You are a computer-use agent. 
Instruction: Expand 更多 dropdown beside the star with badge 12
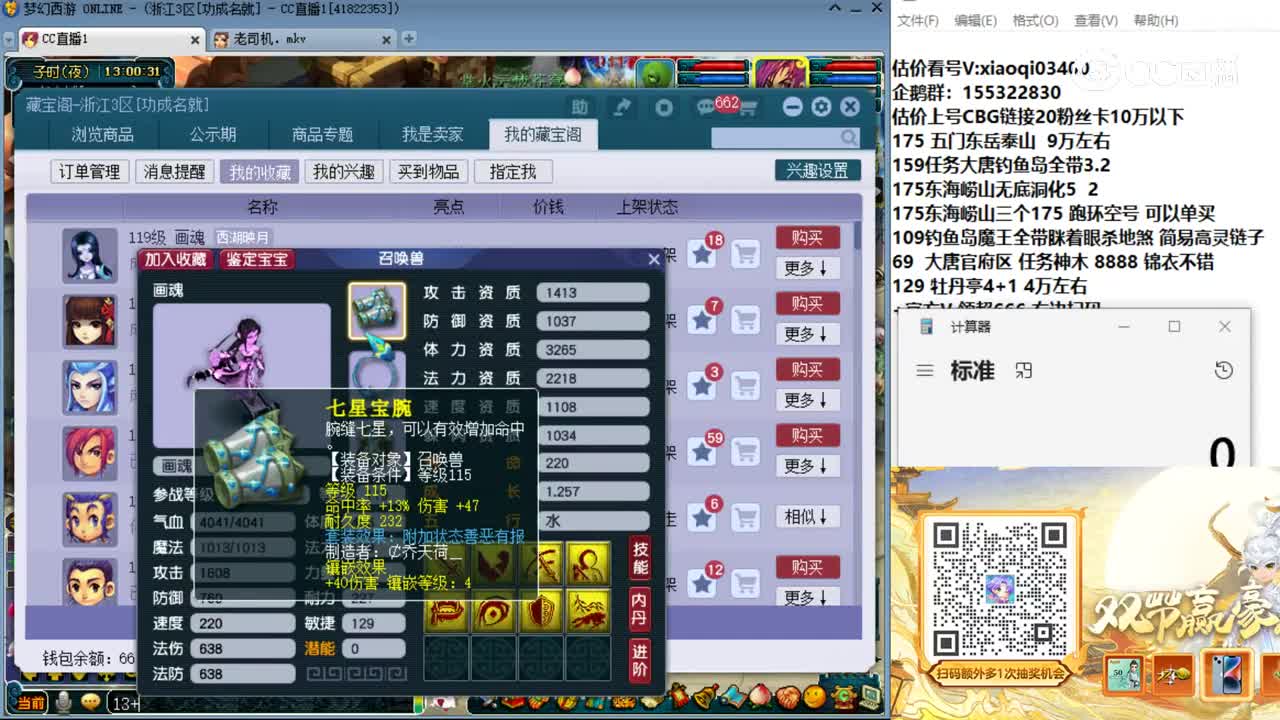click(x=807, y=598)
